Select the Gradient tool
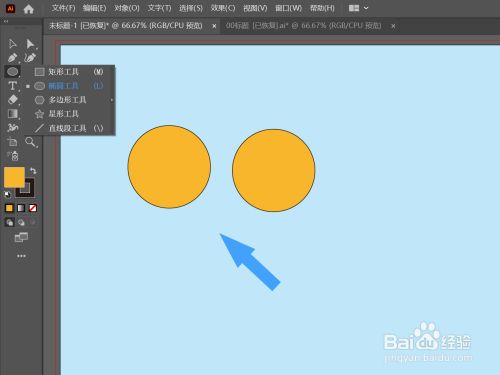The image size is (500, 375). (12, 114)
